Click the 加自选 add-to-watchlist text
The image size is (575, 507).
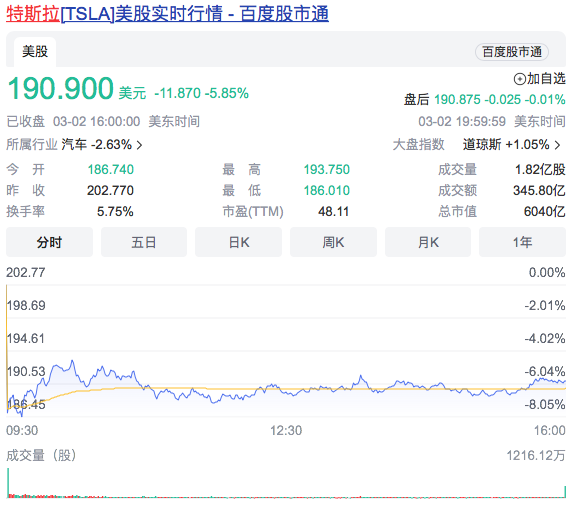coord(546,78)
